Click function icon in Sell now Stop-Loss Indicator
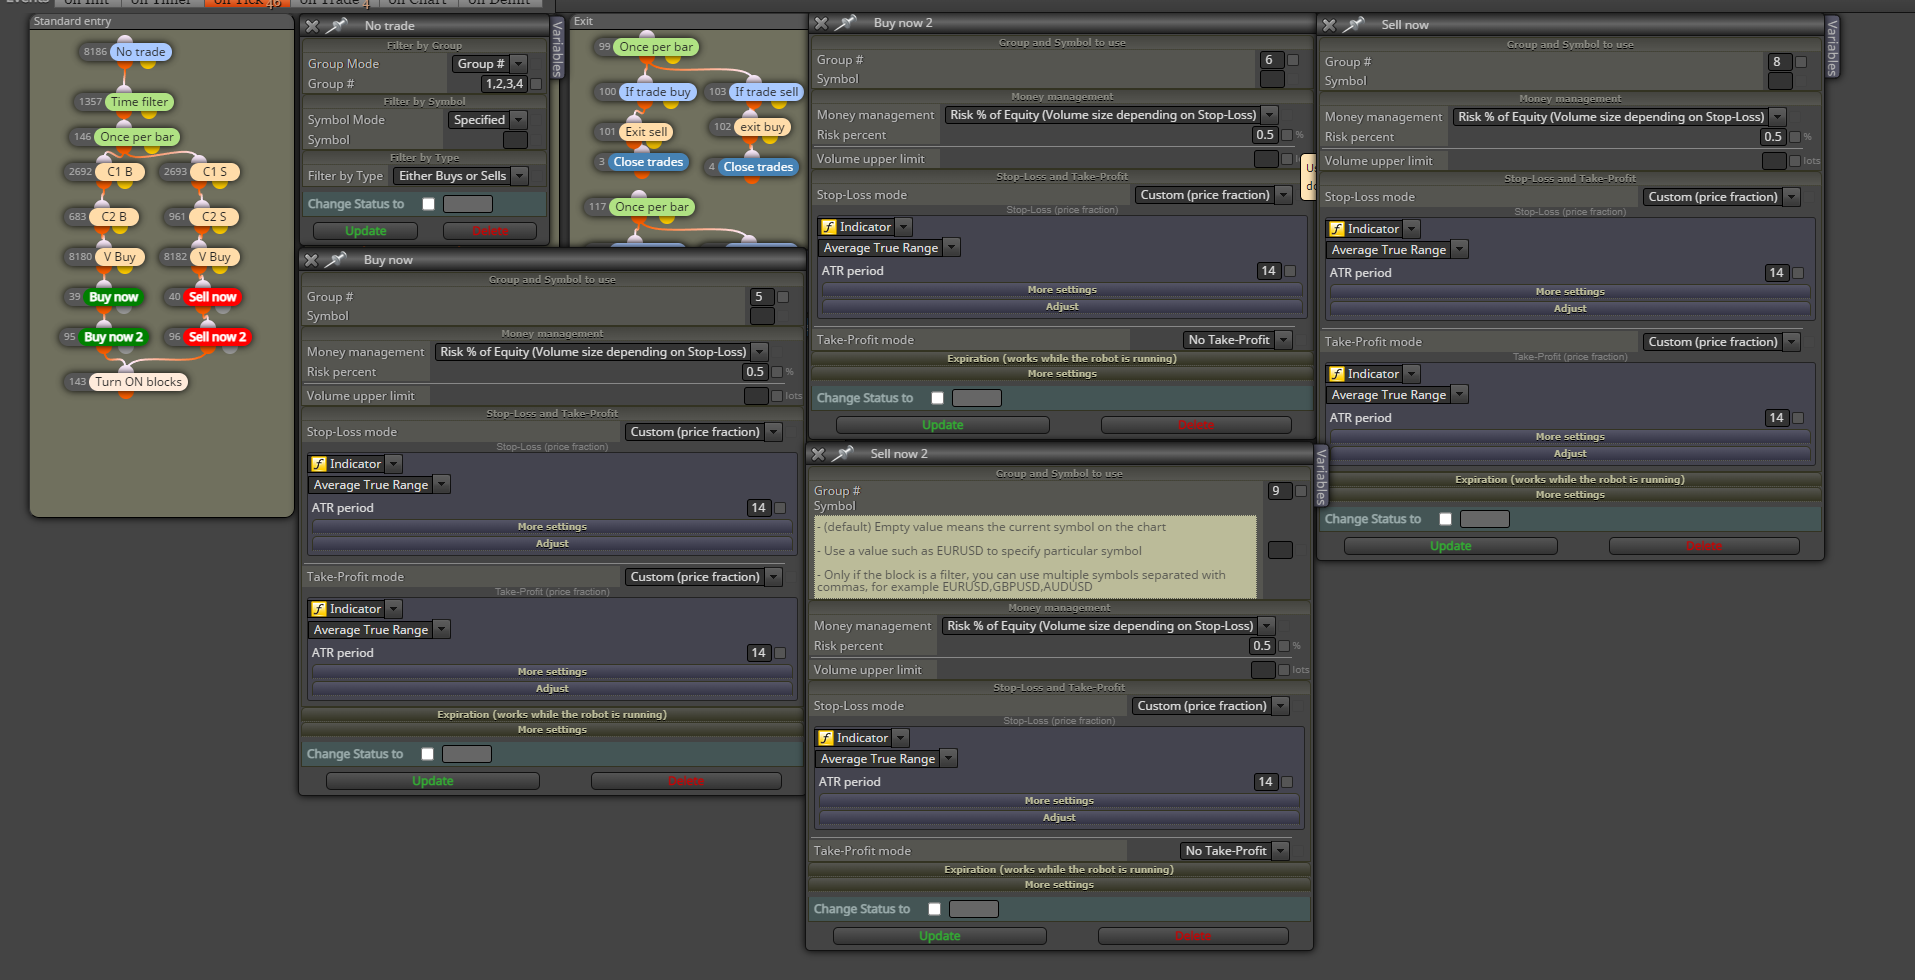Viewport: 1915px width, 980px height. [x=1336, y=229]
